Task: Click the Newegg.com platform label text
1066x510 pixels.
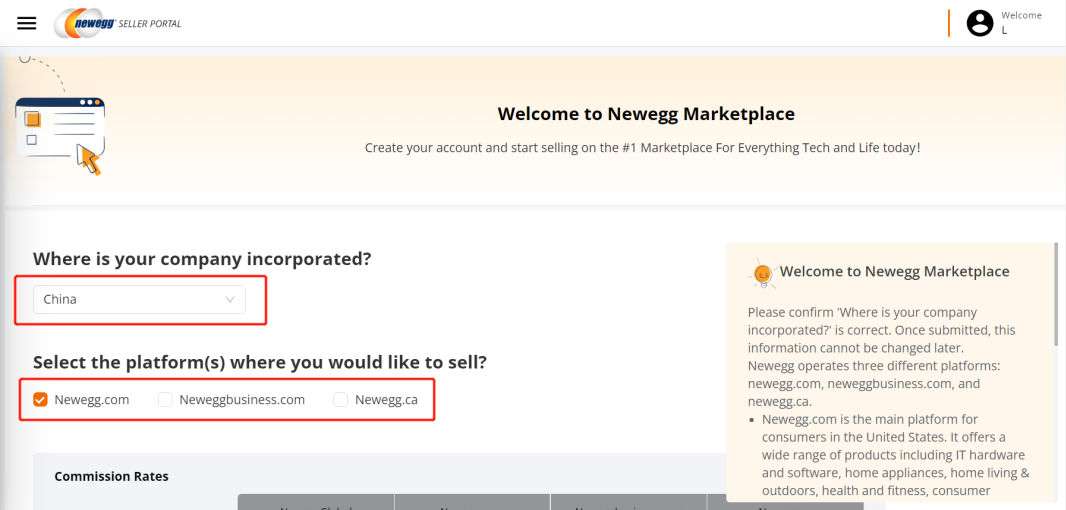Action: click(92, 400)
